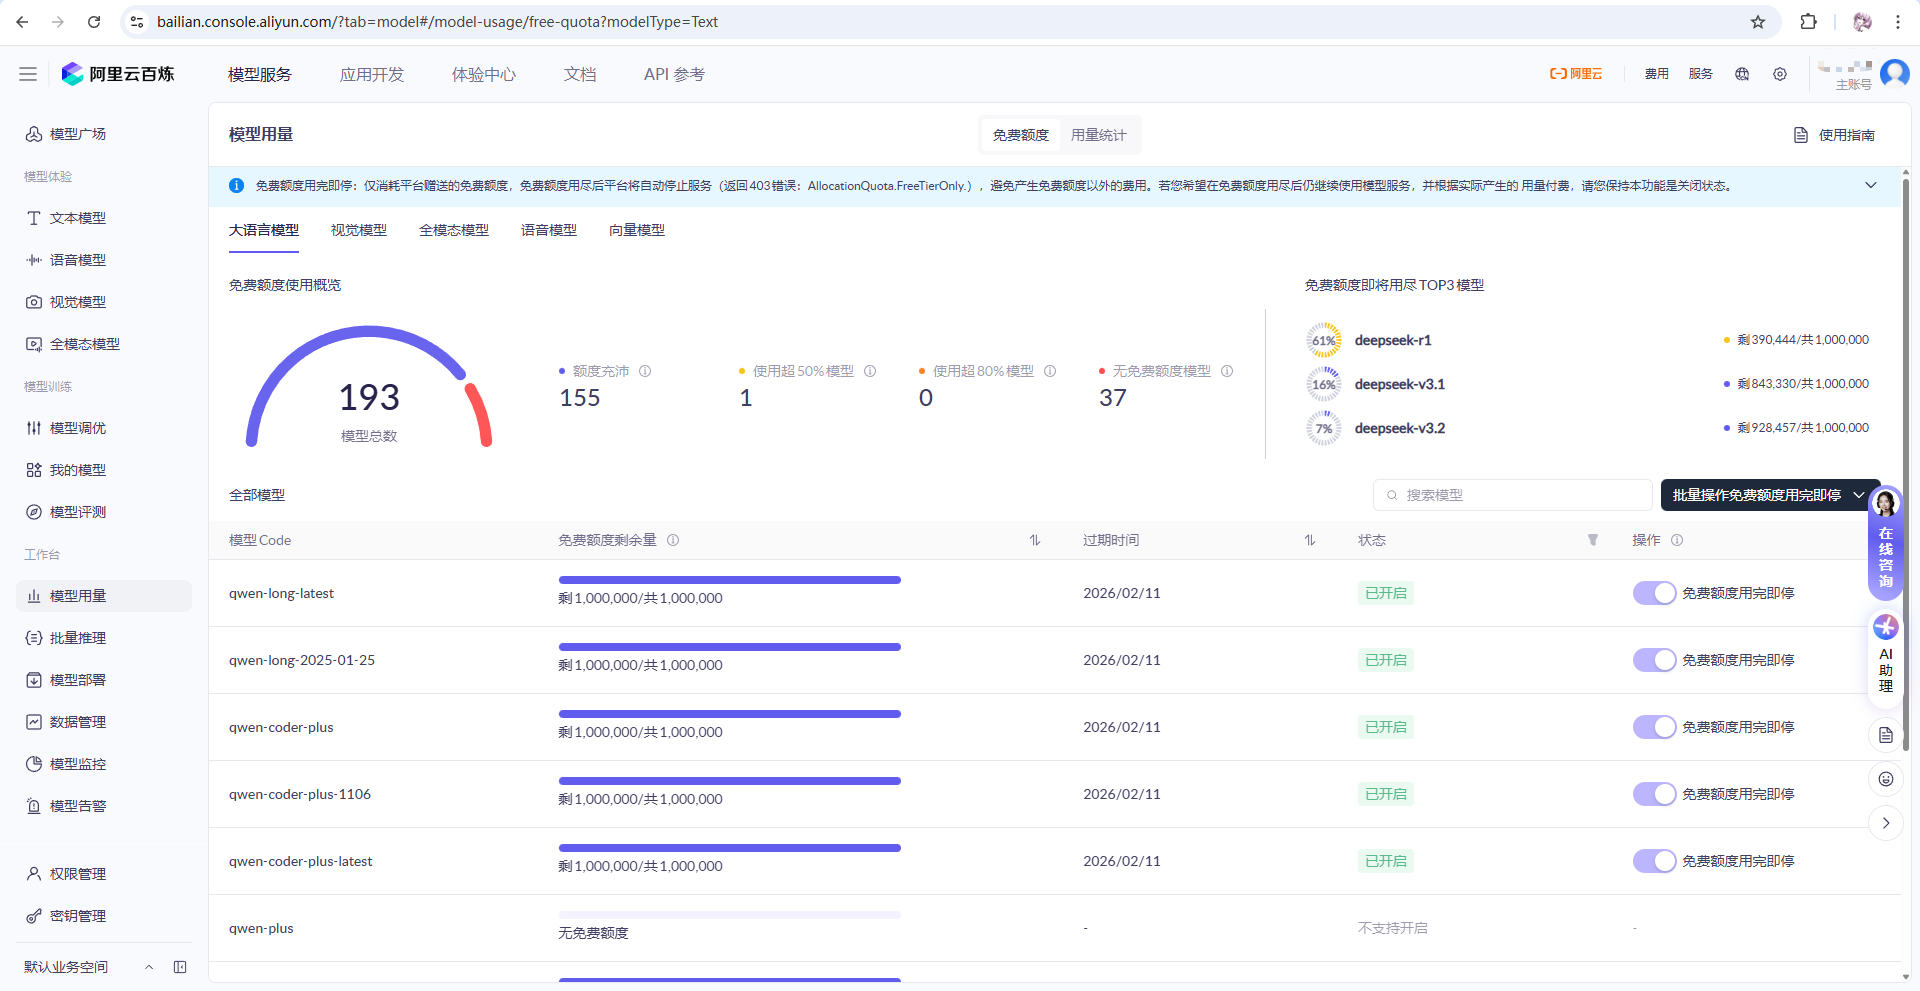Expand the blue notice banner chevron
The image size is (1920, 991).
click(x=1871, y=185)
